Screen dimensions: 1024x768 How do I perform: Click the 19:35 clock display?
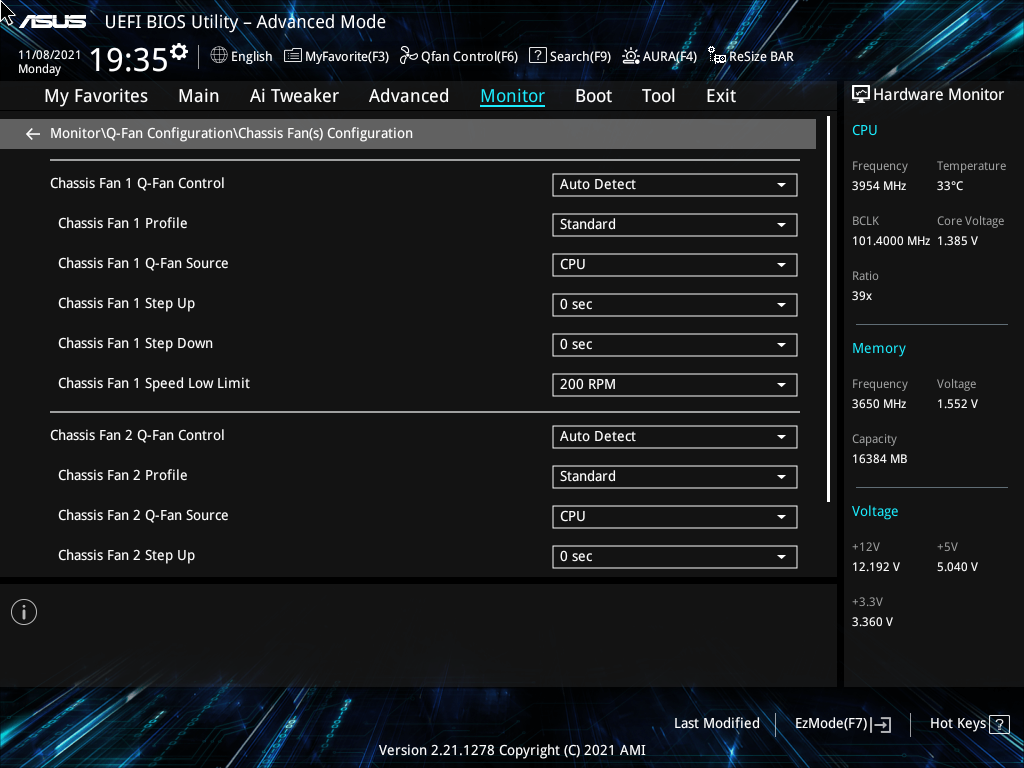(x=129, y=59)
